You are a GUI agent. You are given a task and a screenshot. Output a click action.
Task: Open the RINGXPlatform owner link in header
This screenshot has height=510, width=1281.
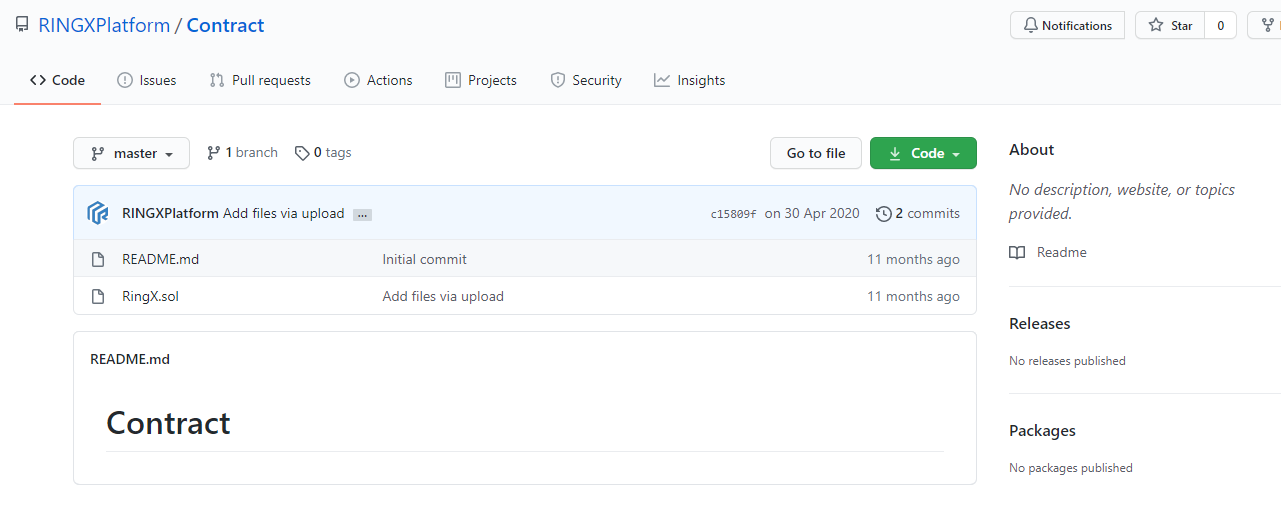[x=104, y=25]
